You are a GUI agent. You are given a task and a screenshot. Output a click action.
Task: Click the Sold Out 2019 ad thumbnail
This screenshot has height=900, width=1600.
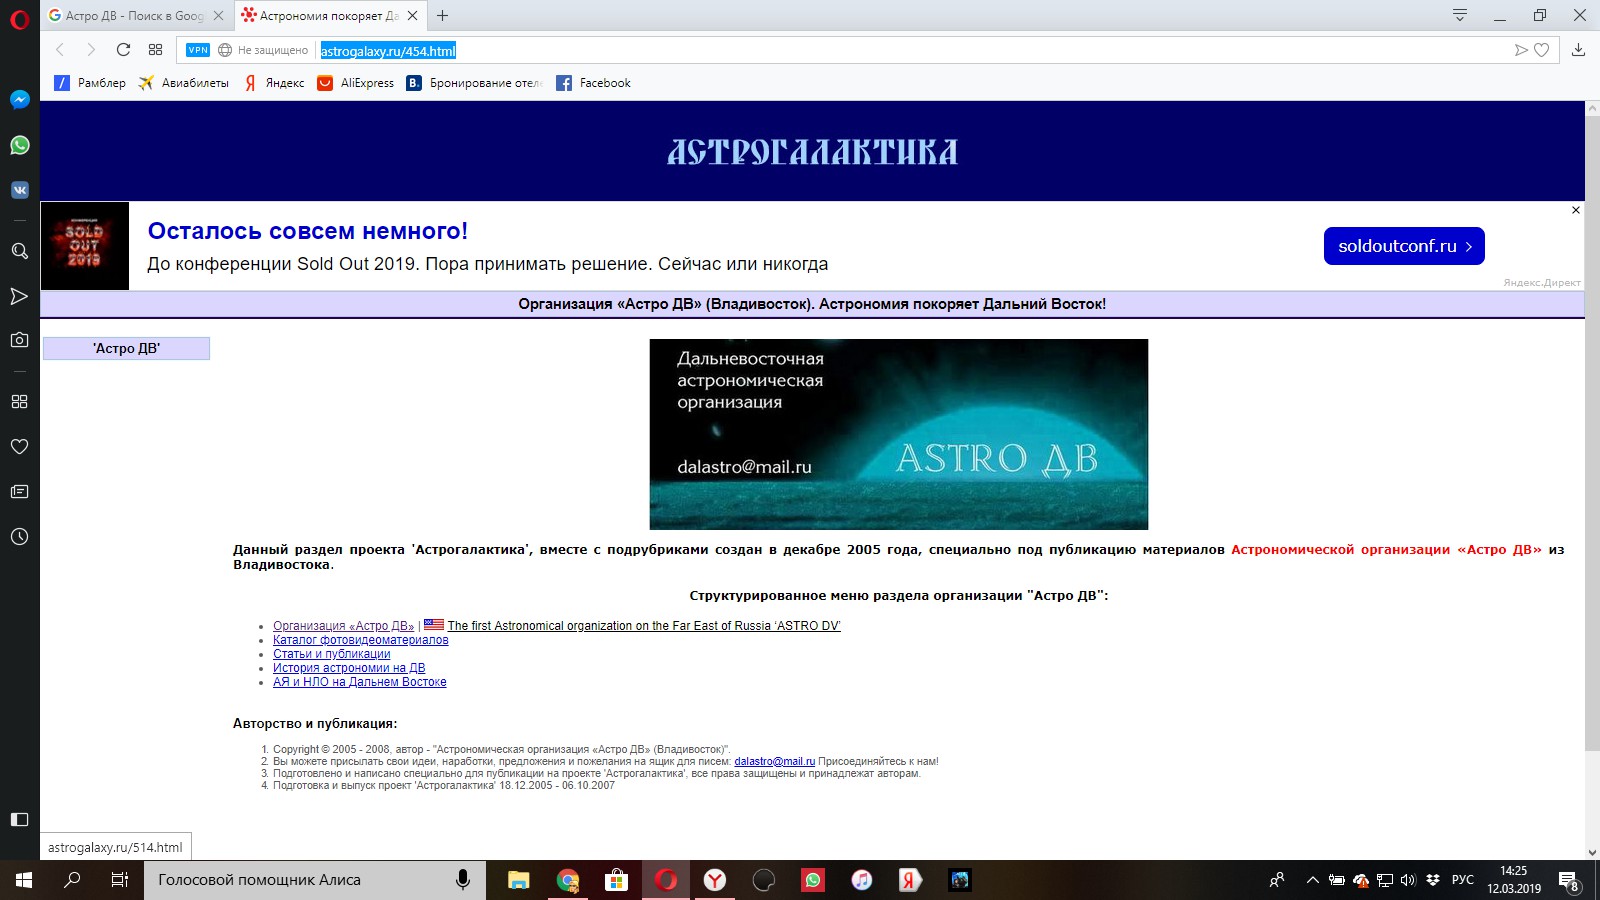(x=85, y=246)
